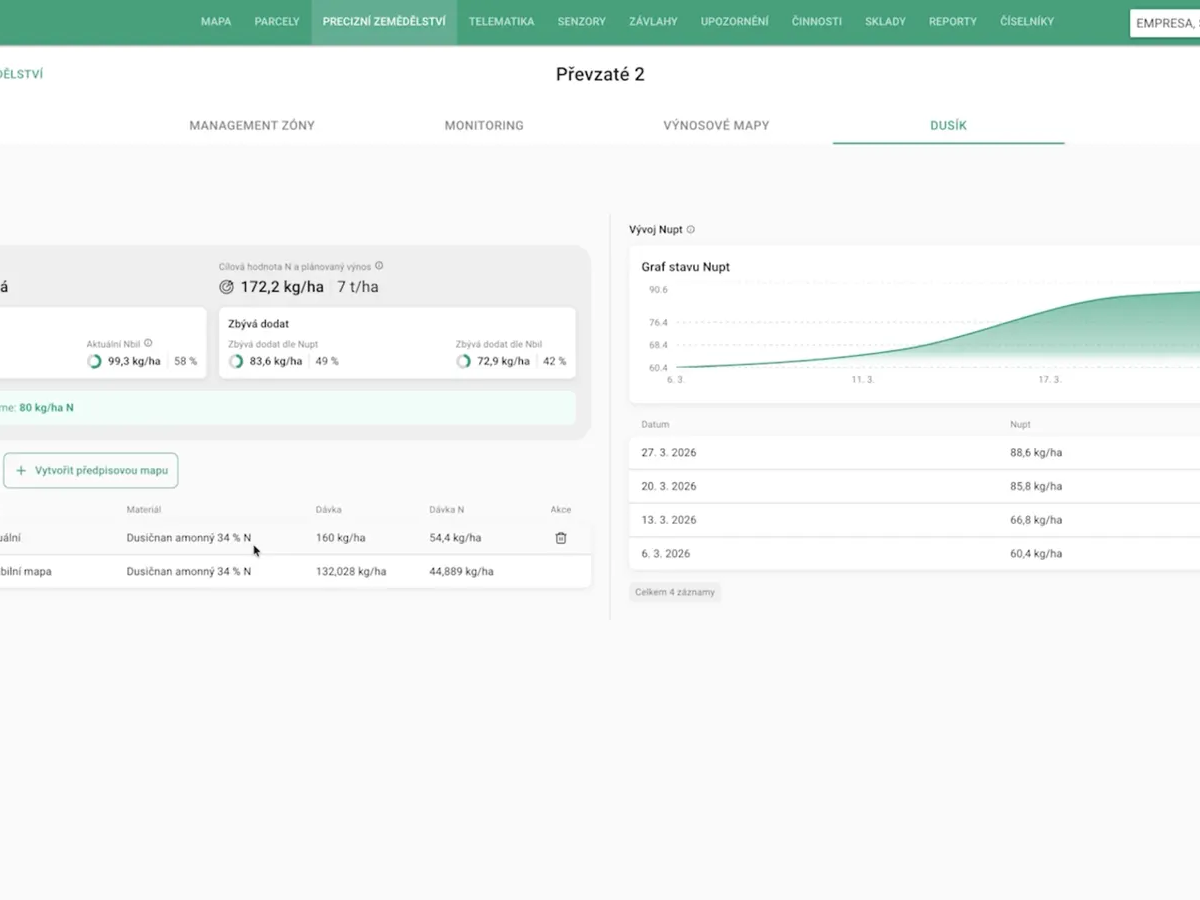Open the Reporty menu item

tap(952, 21)
